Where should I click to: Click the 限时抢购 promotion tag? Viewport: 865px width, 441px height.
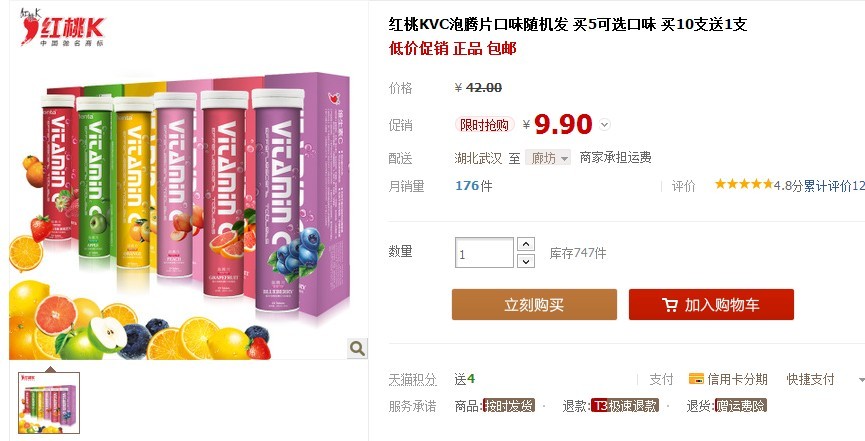click(x=484, y=125)
